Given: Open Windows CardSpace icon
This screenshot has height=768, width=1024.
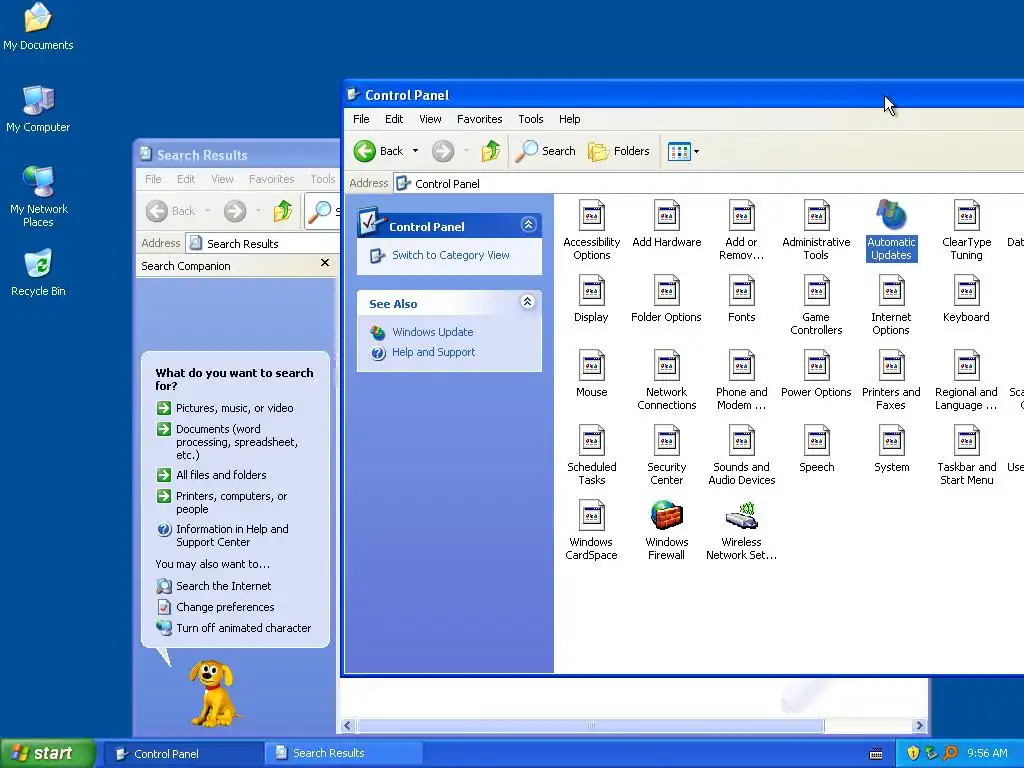Looking at the screenshot, I should pyautogui.click(x=591, y=530).
